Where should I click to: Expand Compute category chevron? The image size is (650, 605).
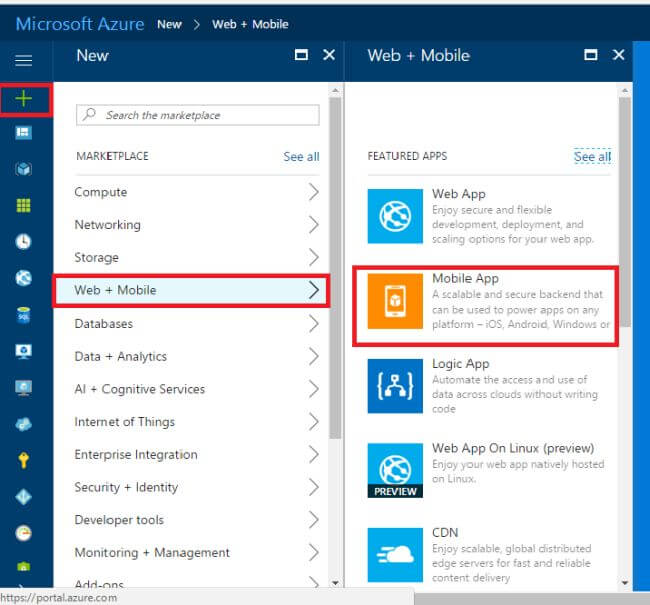click(314, 192)
